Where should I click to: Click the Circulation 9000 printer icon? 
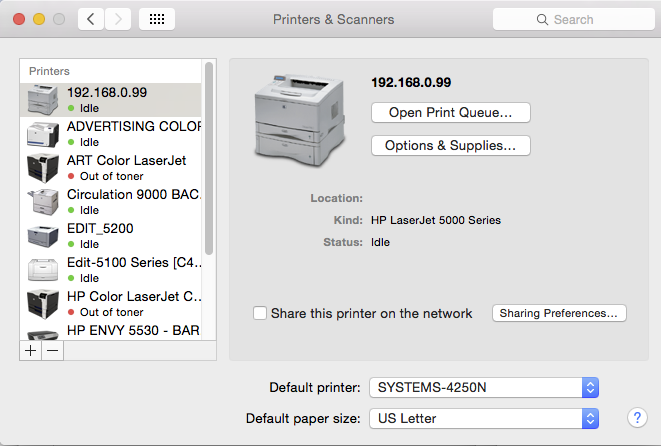click(43, 201)
